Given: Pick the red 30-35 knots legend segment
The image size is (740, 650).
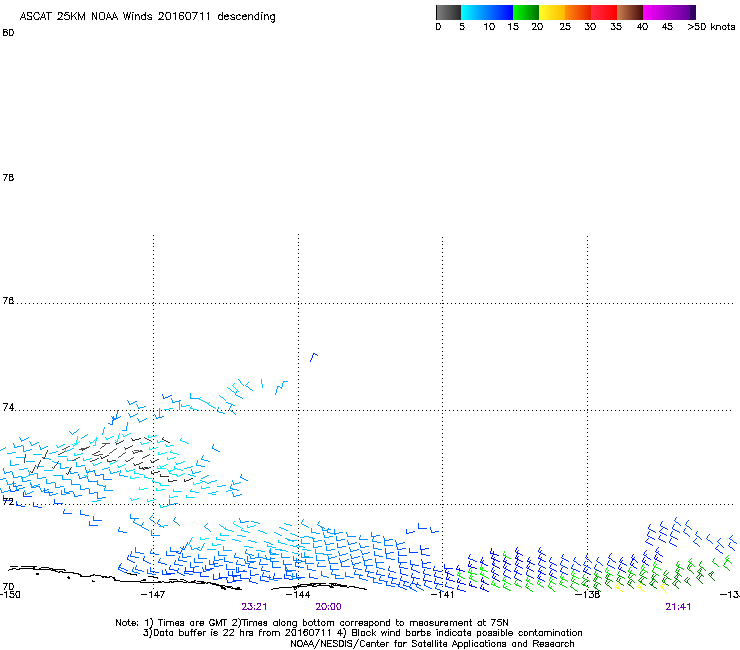Looking at the screenshot, I should tap(604, 12).
